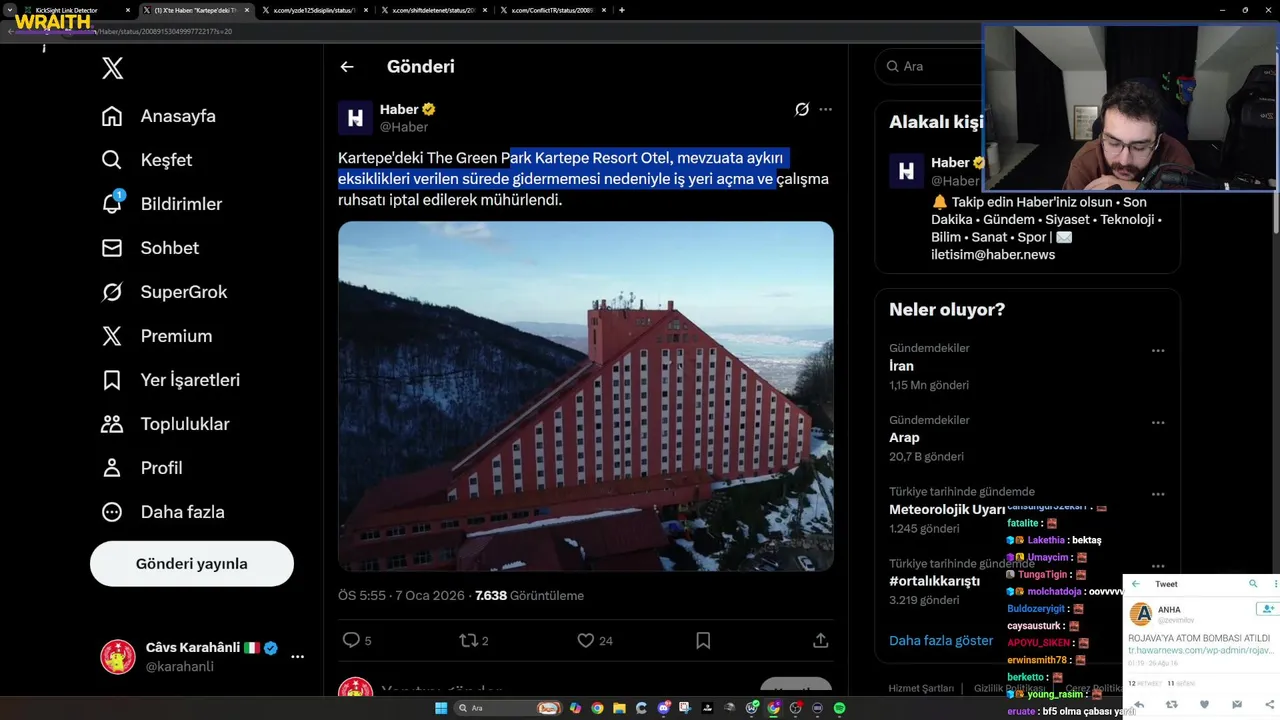
Task: Click Haber avatar in Alakalı kişiler
Action: point(906,171)
